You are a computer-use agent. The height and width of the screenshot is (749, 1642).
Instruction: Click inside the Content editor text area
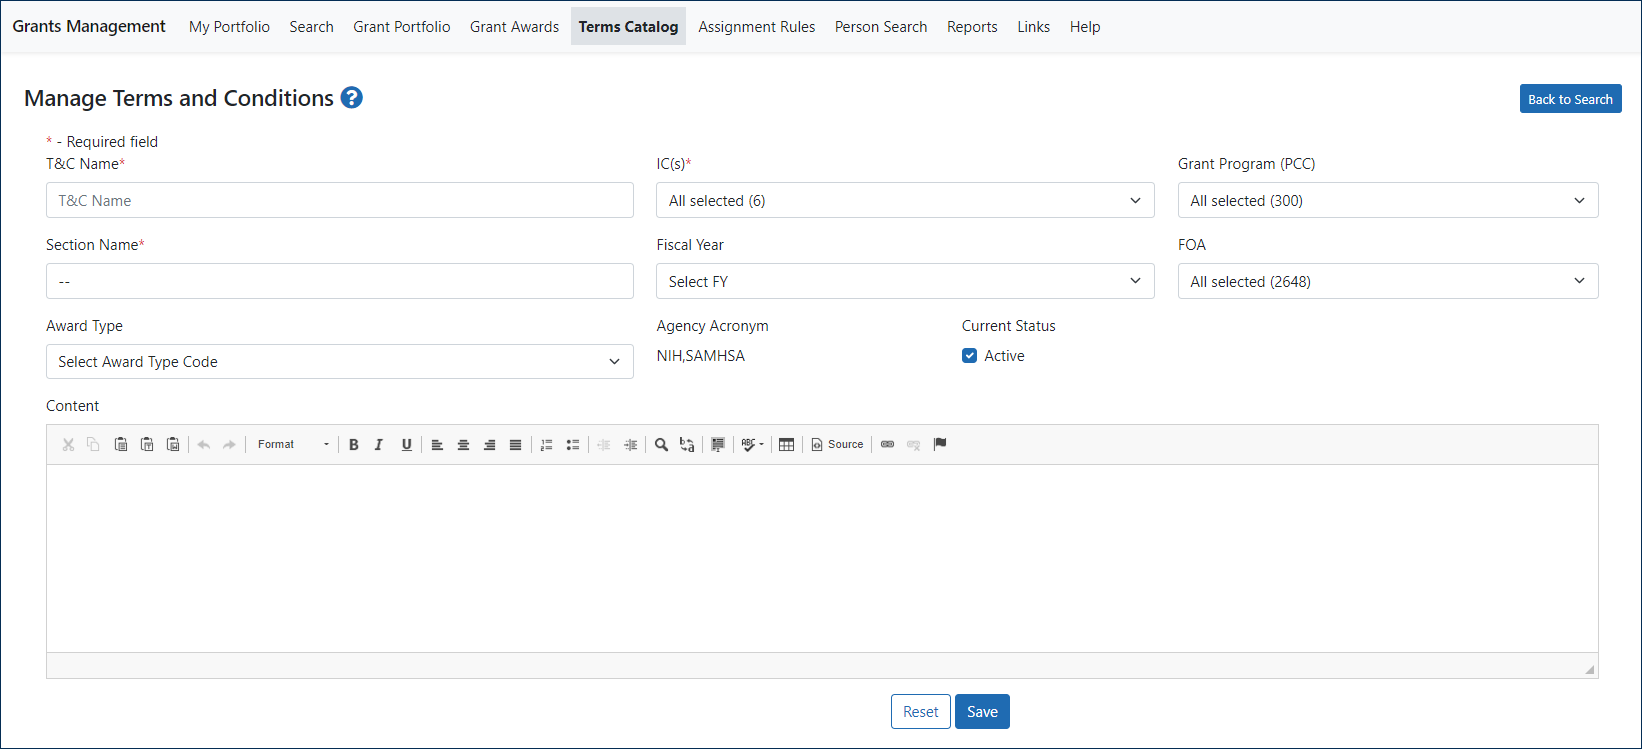[x=822, y=558]
